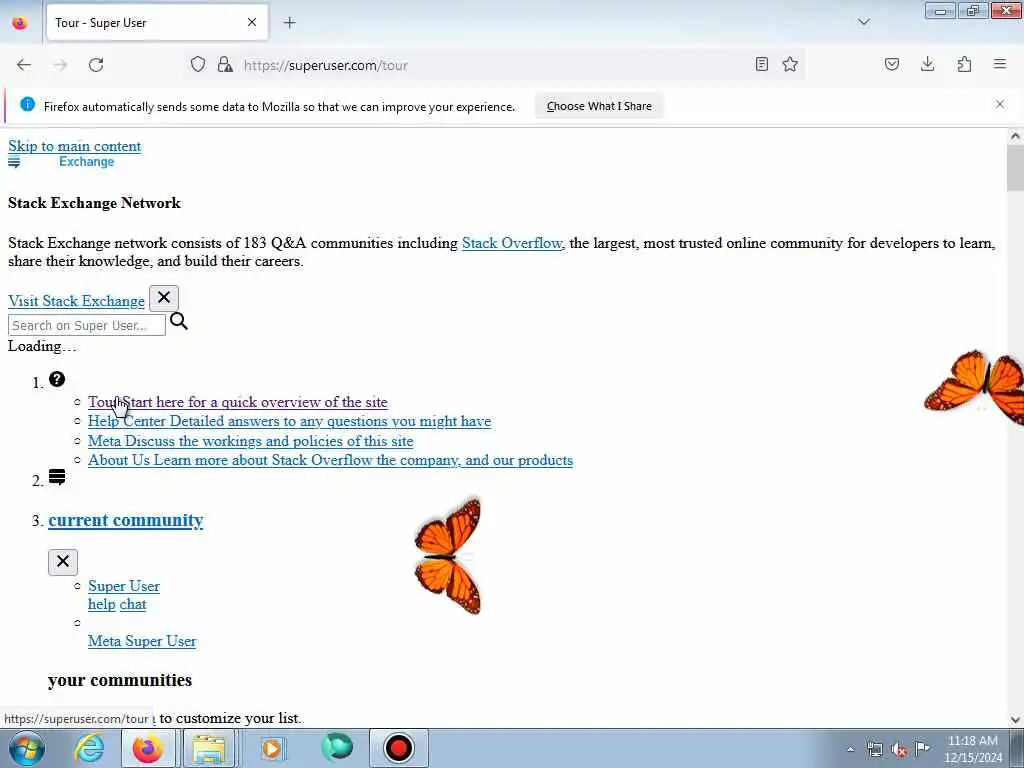Image resolution: width=1024 pixels, height=768 pixels.
Task: Click the padlock site information icon
Action: pos(225,64)
